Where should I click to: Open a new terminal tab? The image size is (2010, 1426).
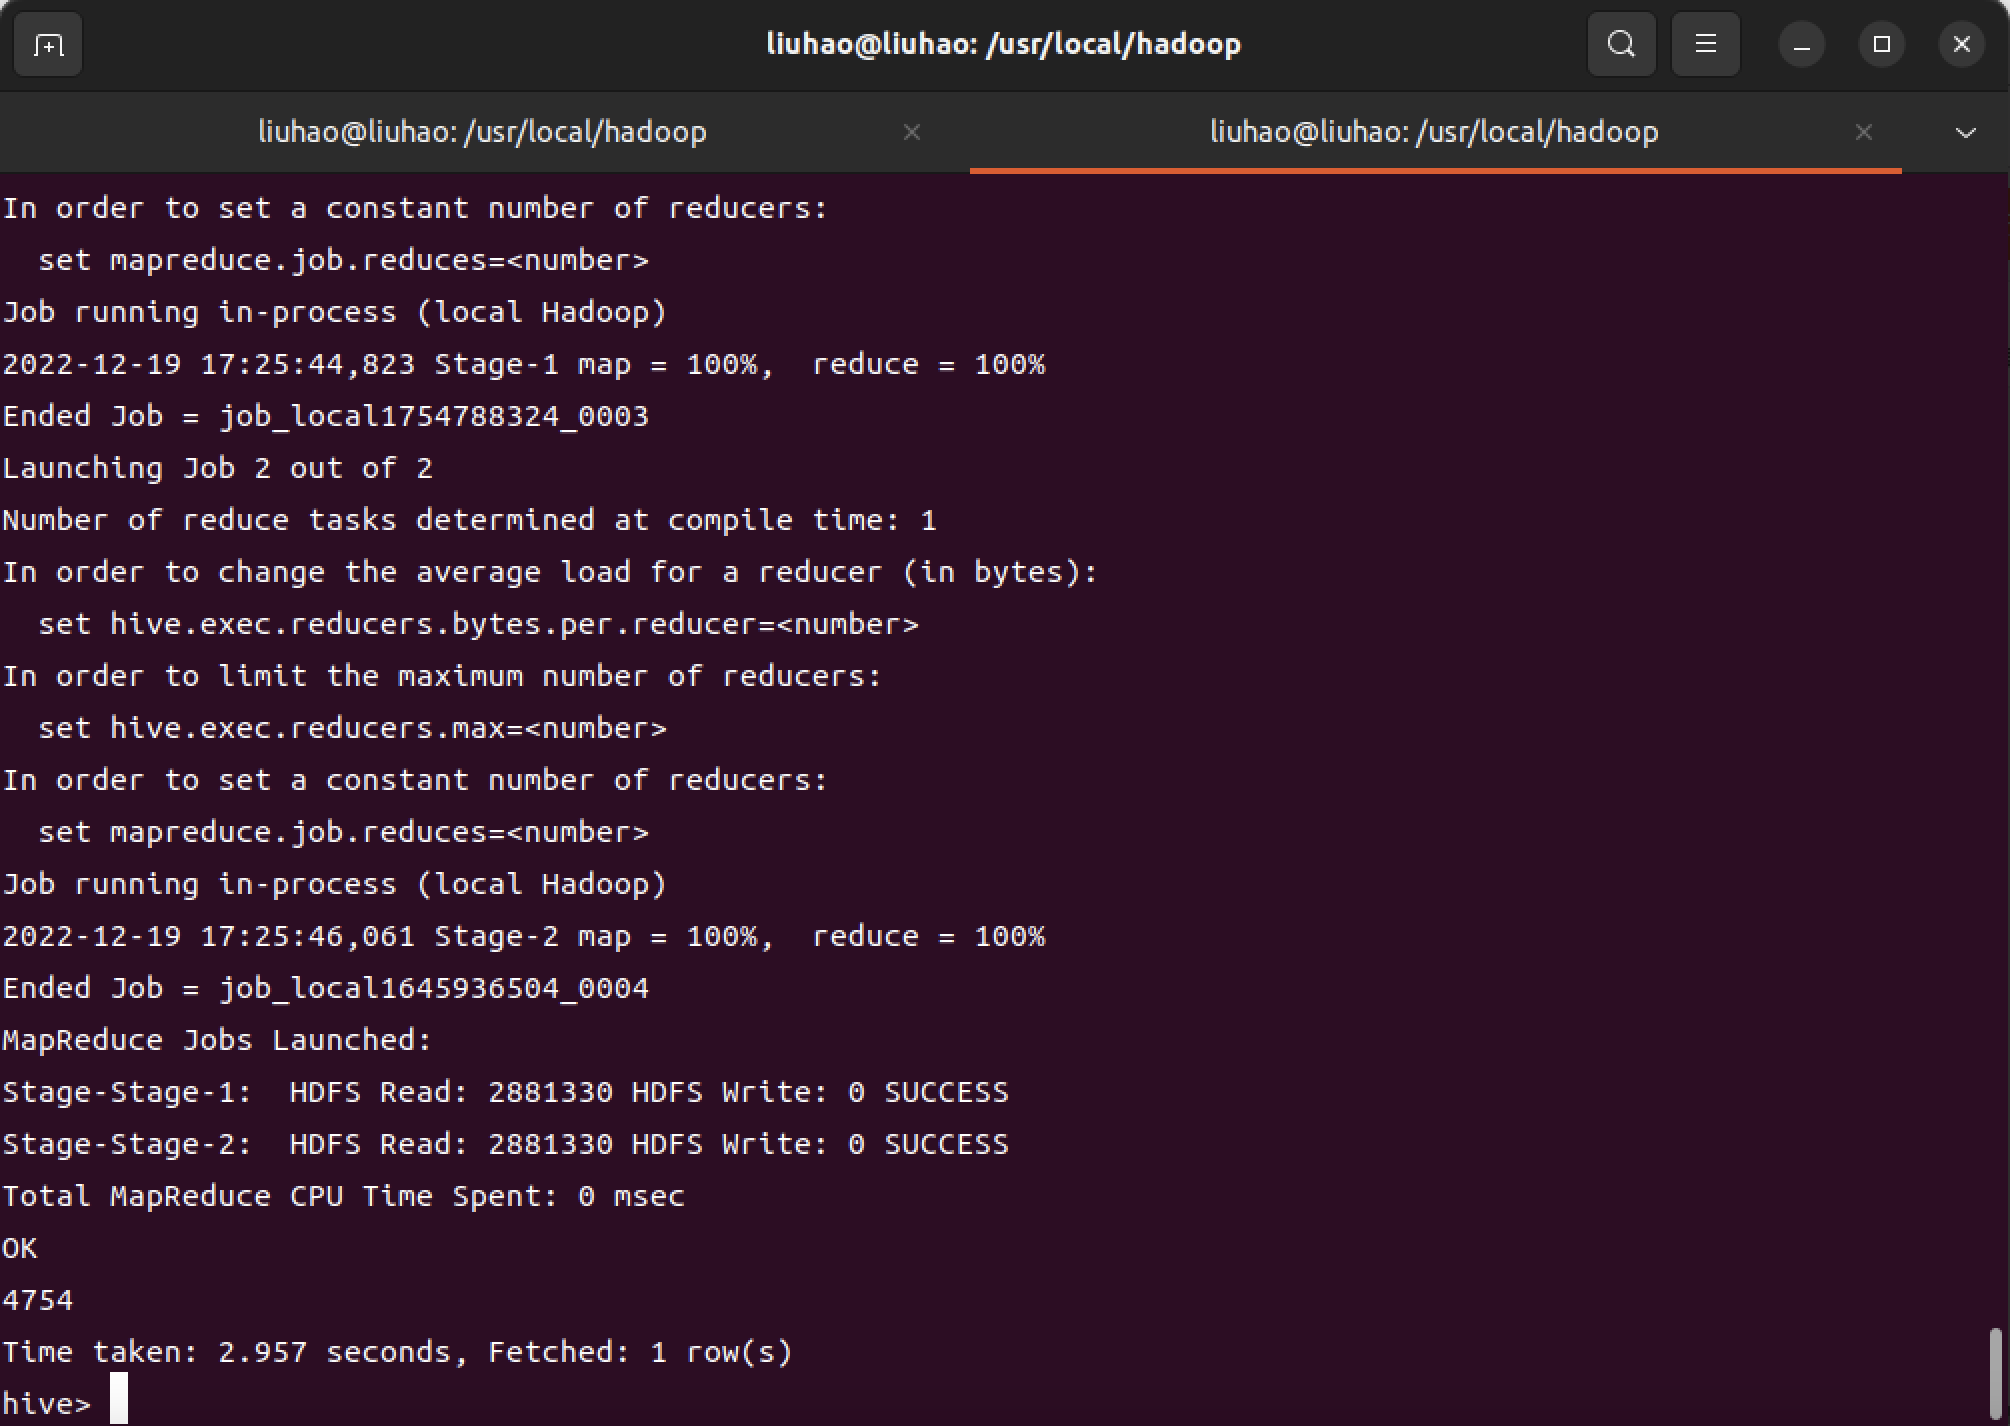[48, 45]
